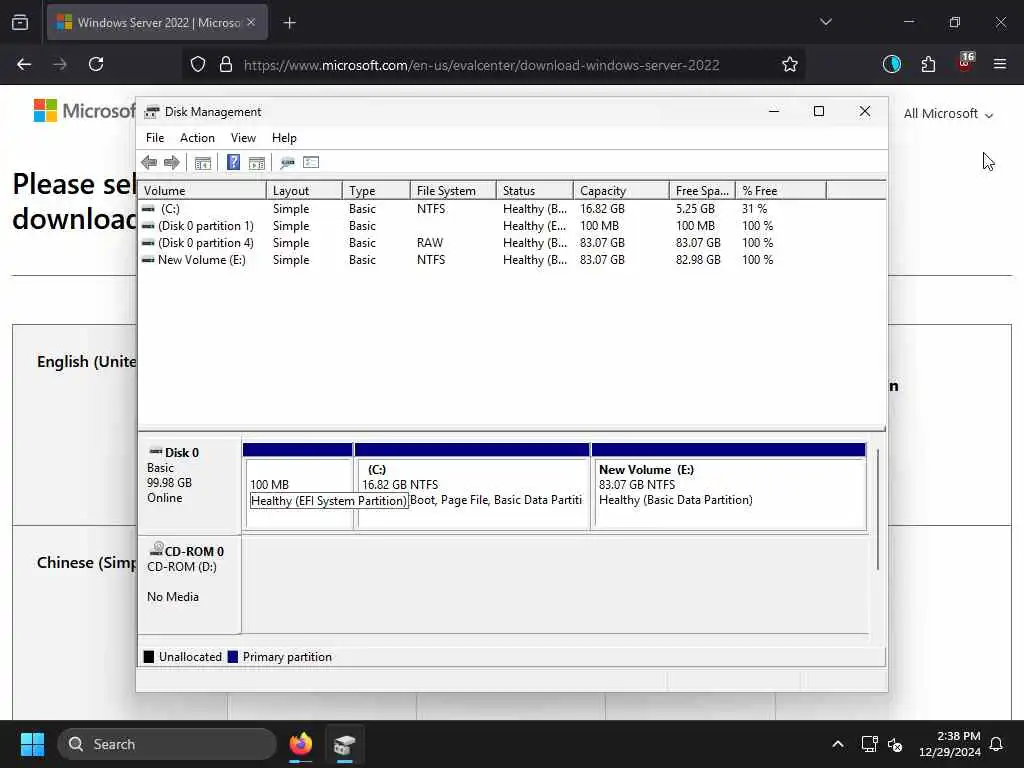Click the blue Help question mark icon
This screenshot has width=1024, height=768.
click(x=233, y=162)
